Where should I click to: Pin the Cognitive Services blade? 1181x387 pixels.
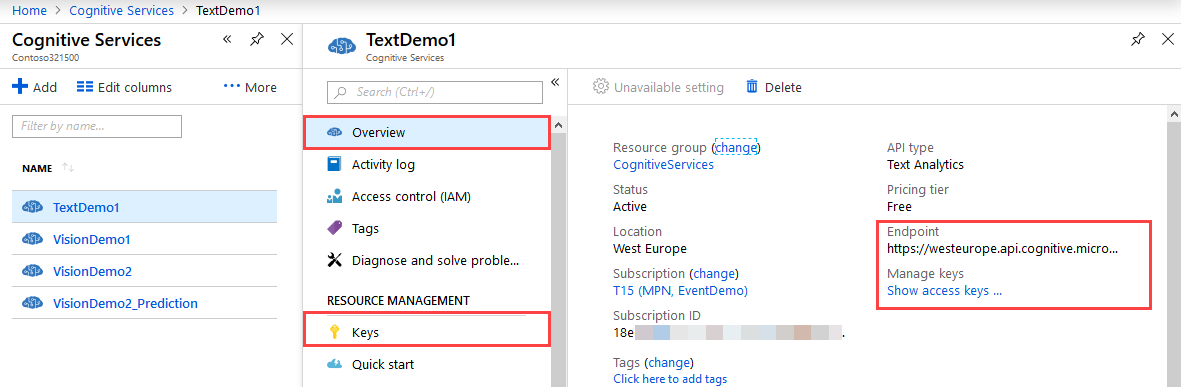[x=257, y=40]
